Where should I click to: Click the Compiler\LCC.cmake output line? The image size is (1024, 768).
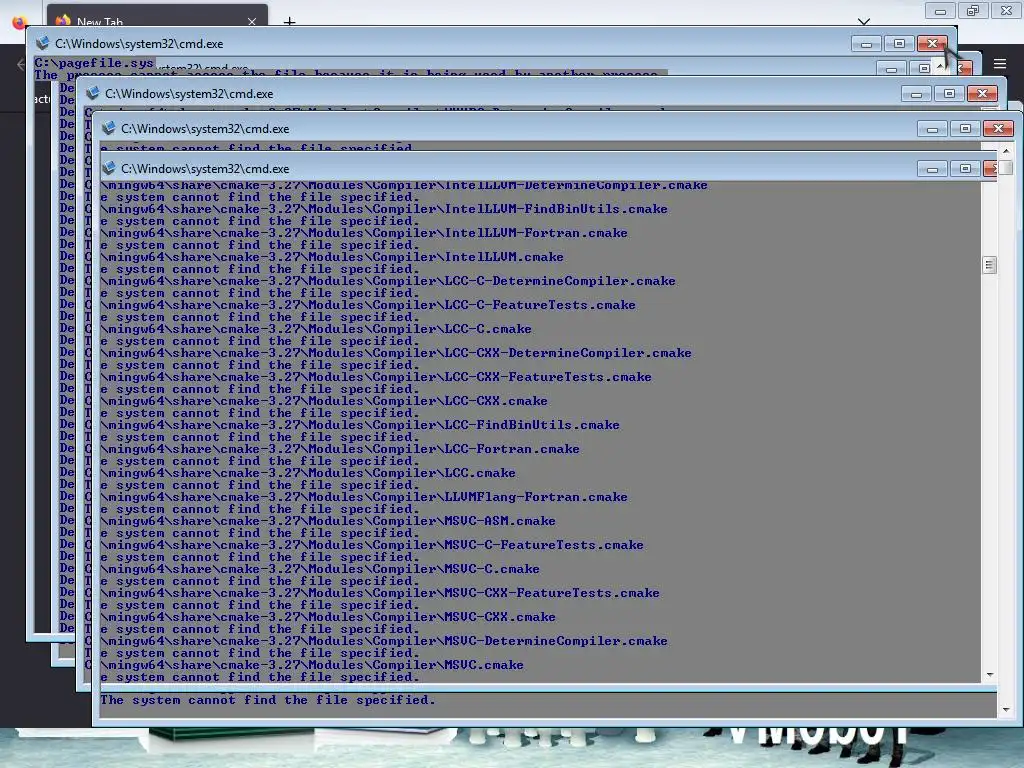[308, 473]
